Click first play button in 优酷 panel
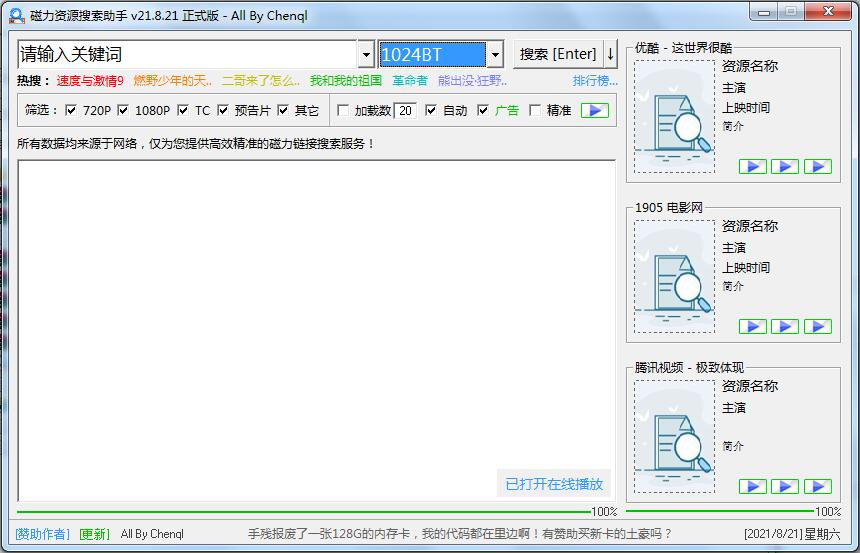The width and height of the screenshot is (860, 553). click(x=752, y=166)
